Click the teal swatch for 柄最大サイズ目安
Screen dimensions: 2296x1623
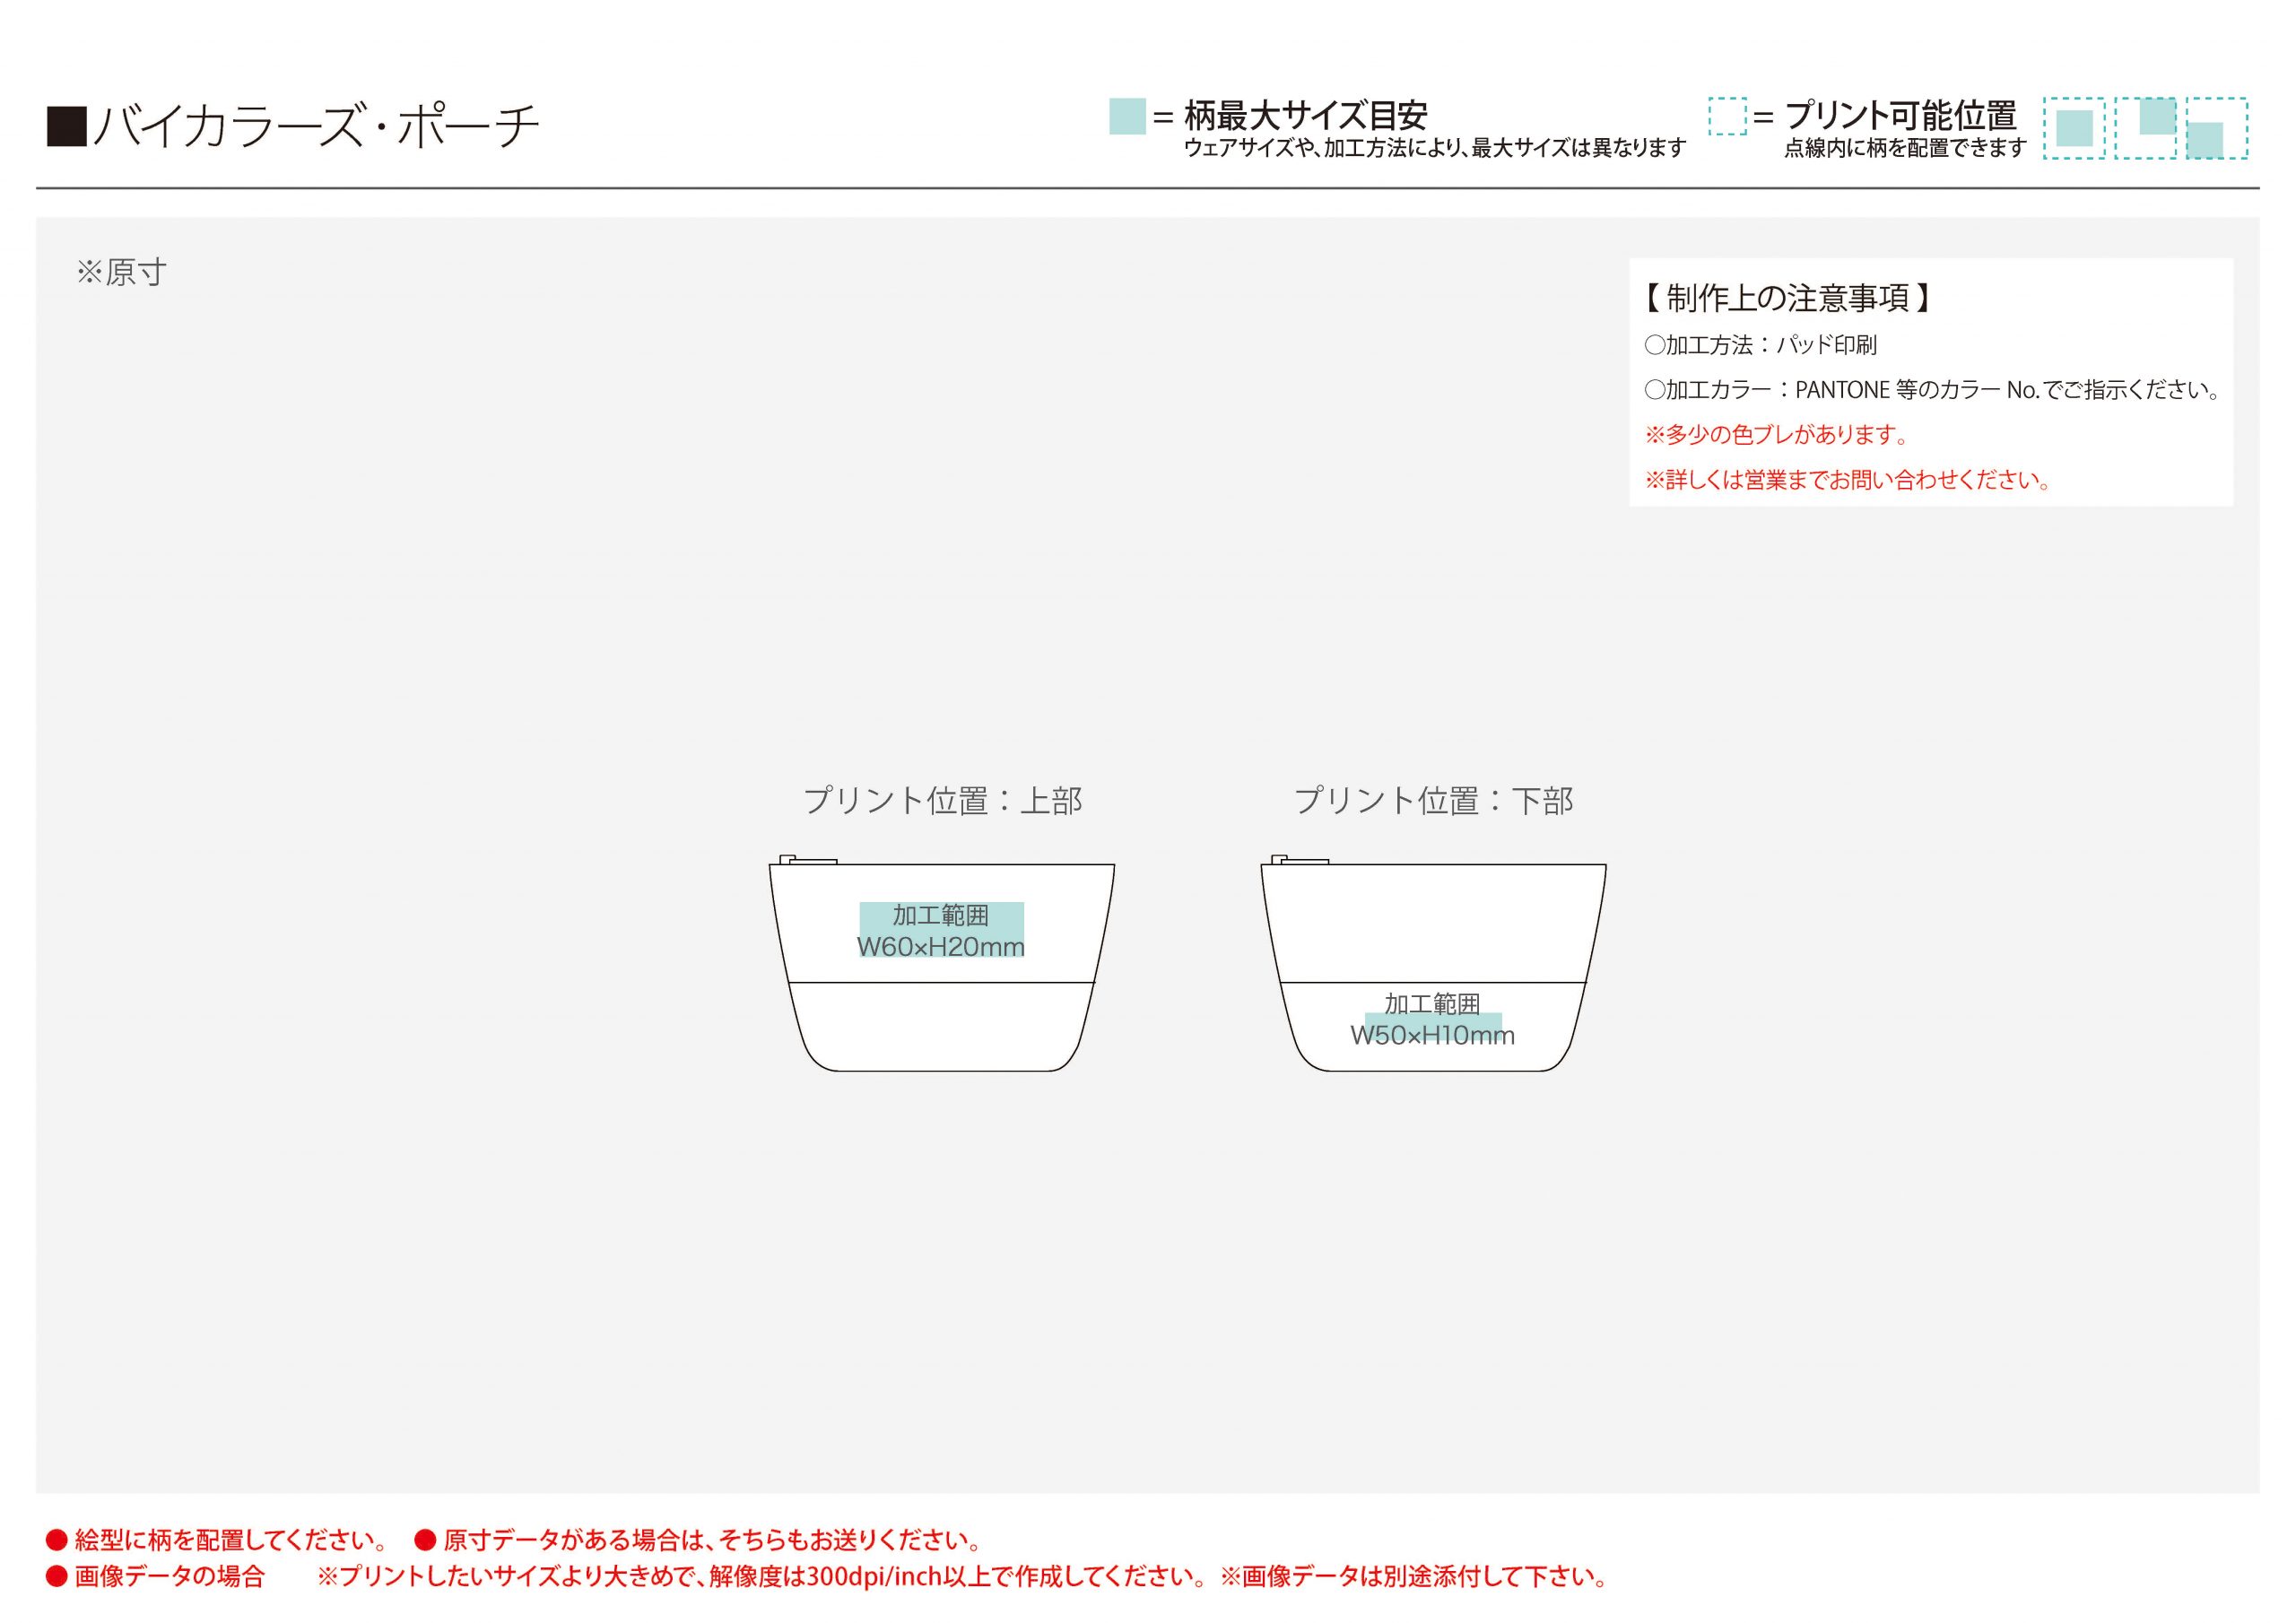[x=1127, y=117]
